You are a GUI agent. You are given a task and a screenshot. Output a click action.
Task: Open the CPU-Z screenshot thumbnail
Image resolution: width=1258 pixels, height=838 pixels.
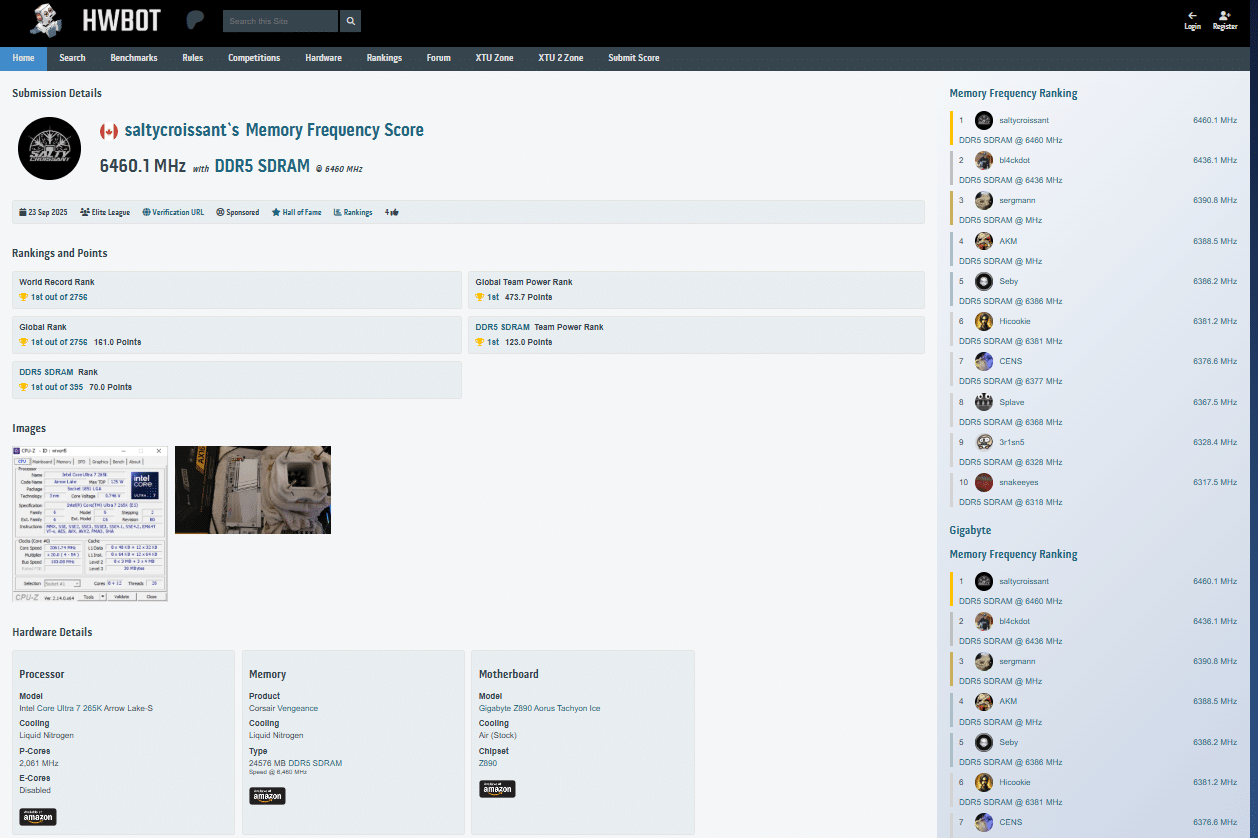(90, 523)
